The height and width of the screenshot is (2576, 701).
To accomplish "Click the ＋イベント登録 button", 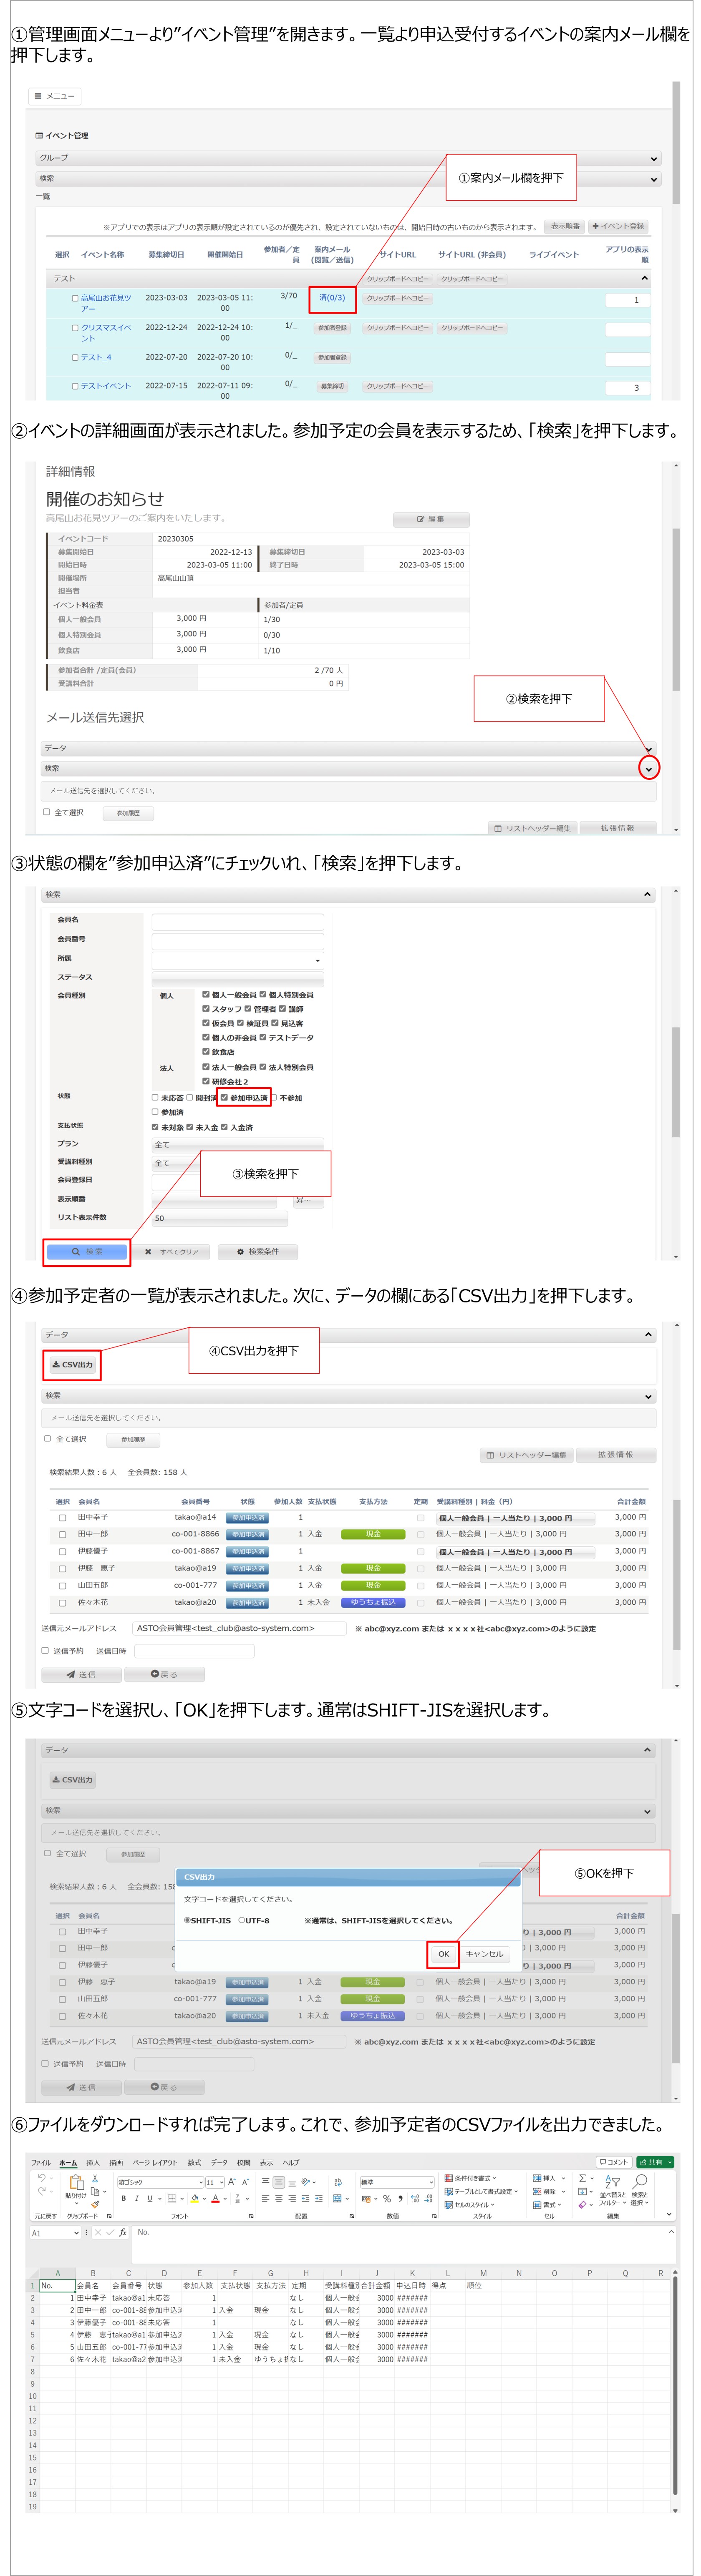I will (619, 226).
